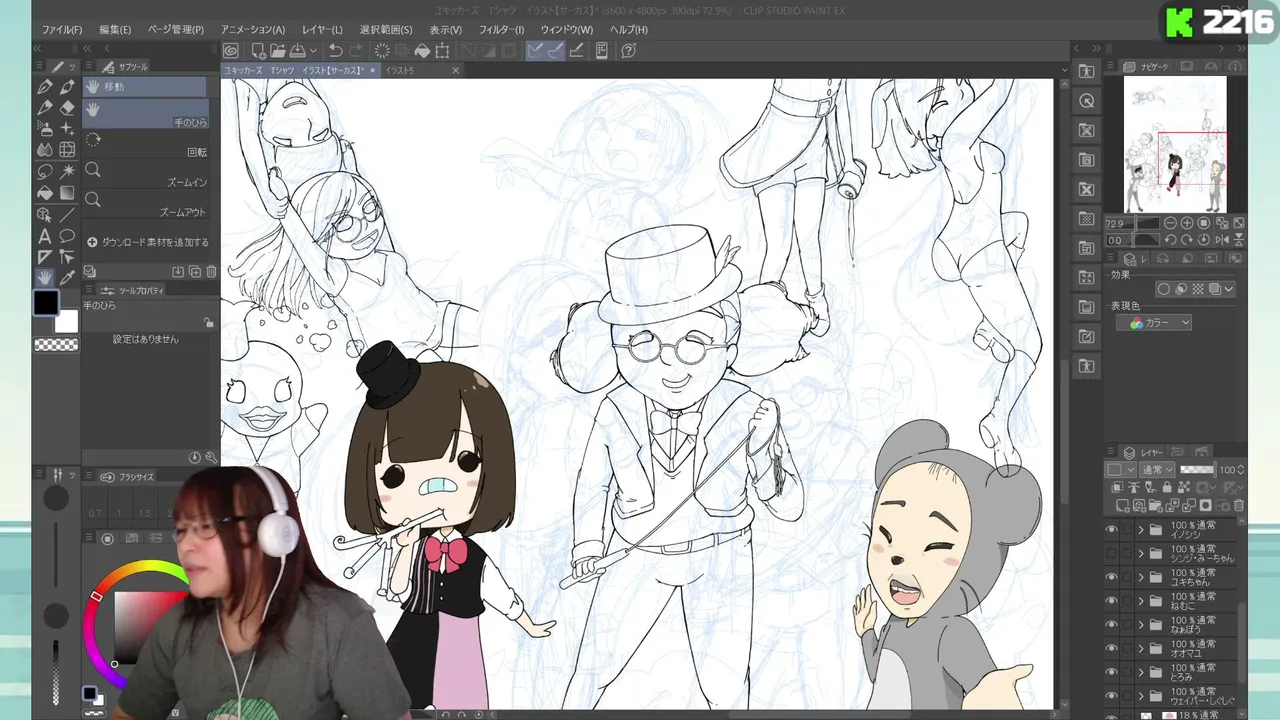The width and height of the screenshot is (1280, 720).
Task: Click the lock layer icon
Action: coord(1165,488)
